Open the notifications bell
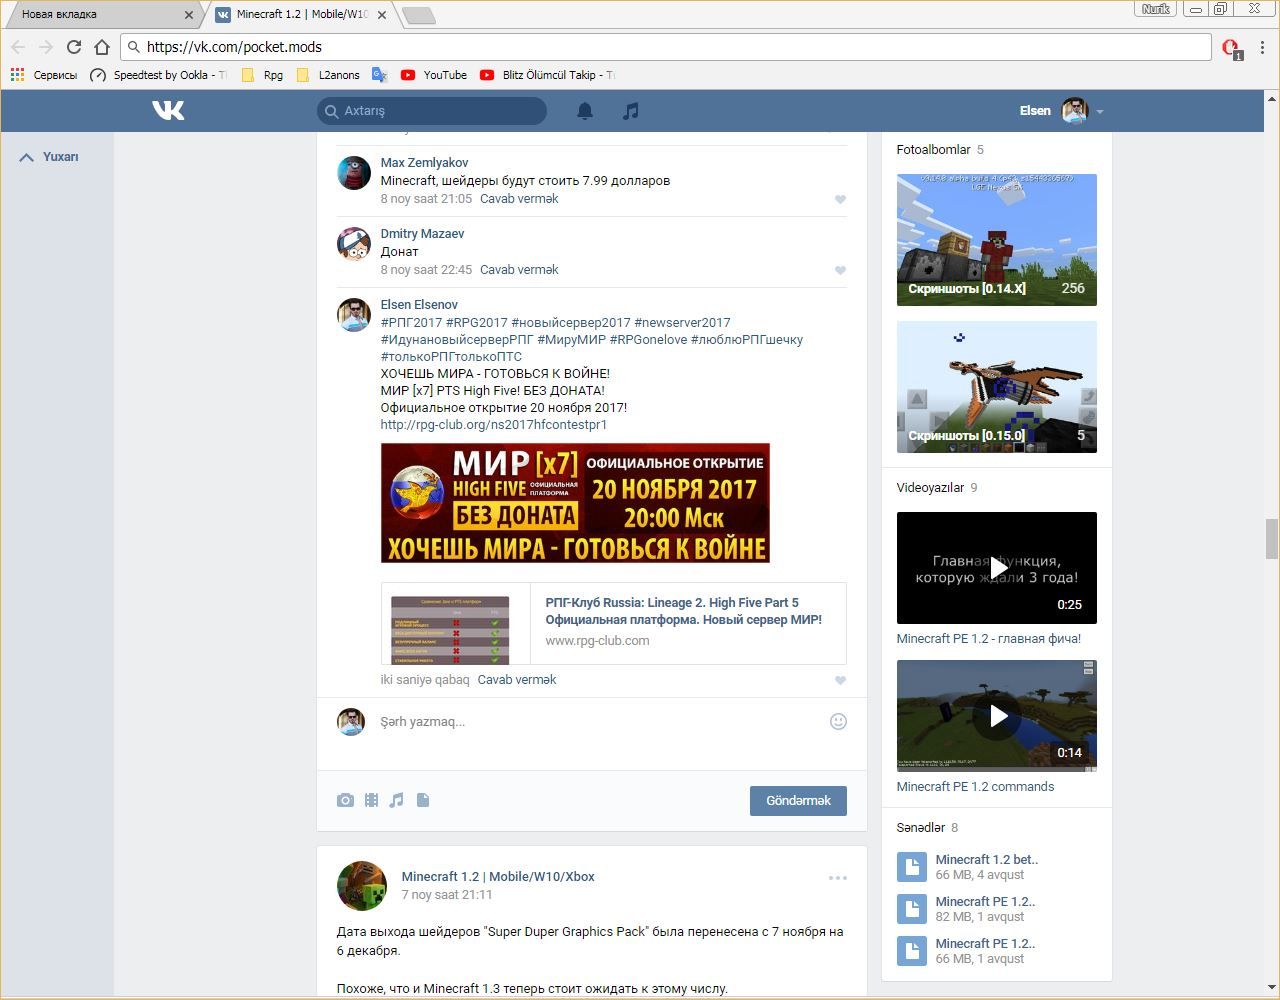This screenshot has height=1000, width=1280. tap(585, 111)
